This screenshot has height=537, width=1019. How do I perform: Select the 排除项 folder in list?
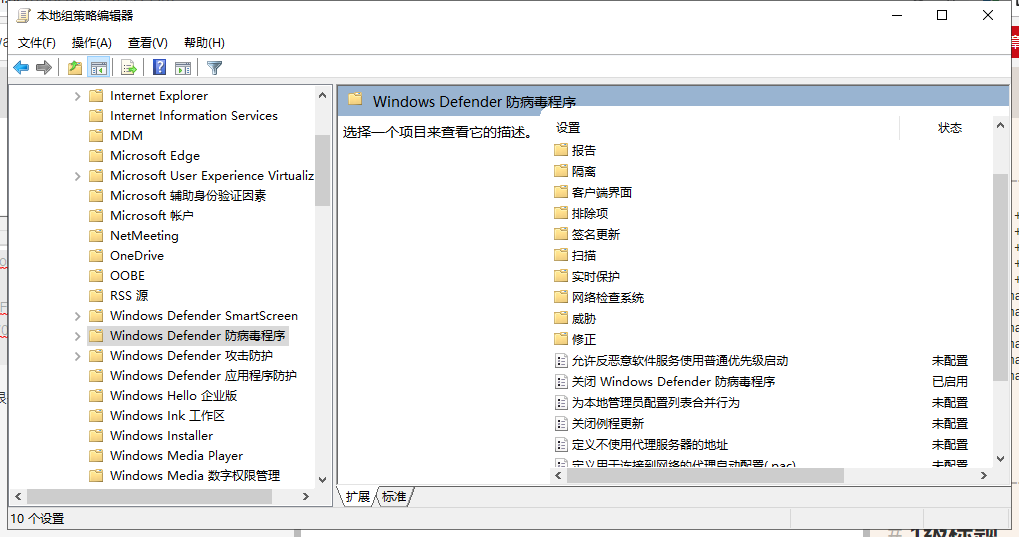tap(589, 213)
